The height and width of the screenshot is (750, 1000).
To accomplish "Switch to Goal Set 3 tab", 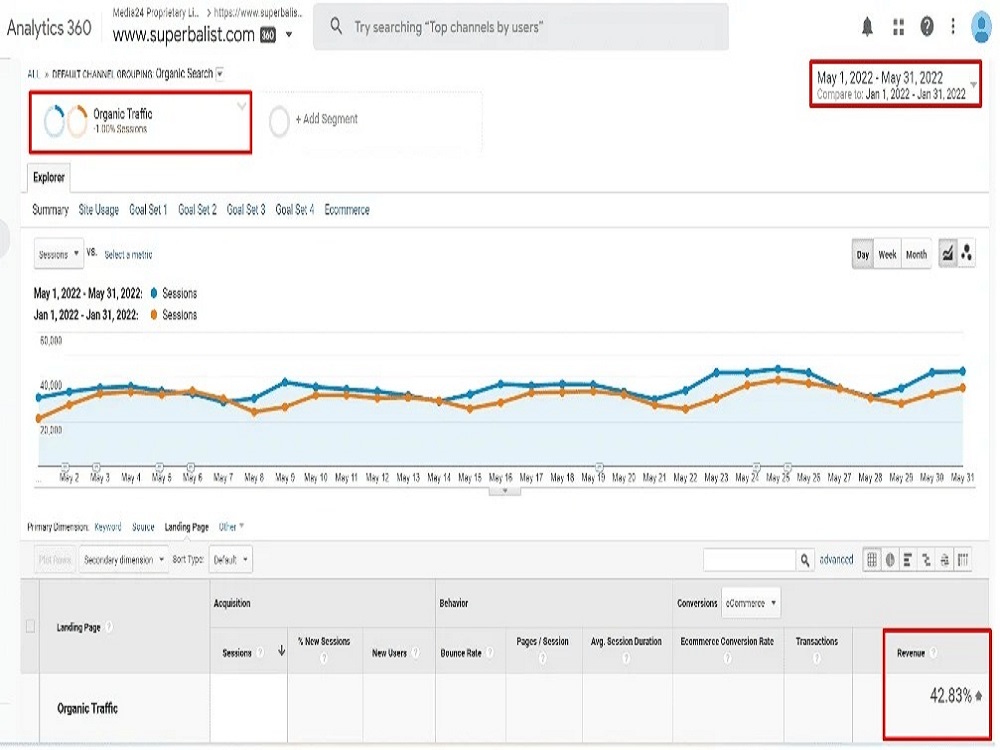I will tap(246, 210).
